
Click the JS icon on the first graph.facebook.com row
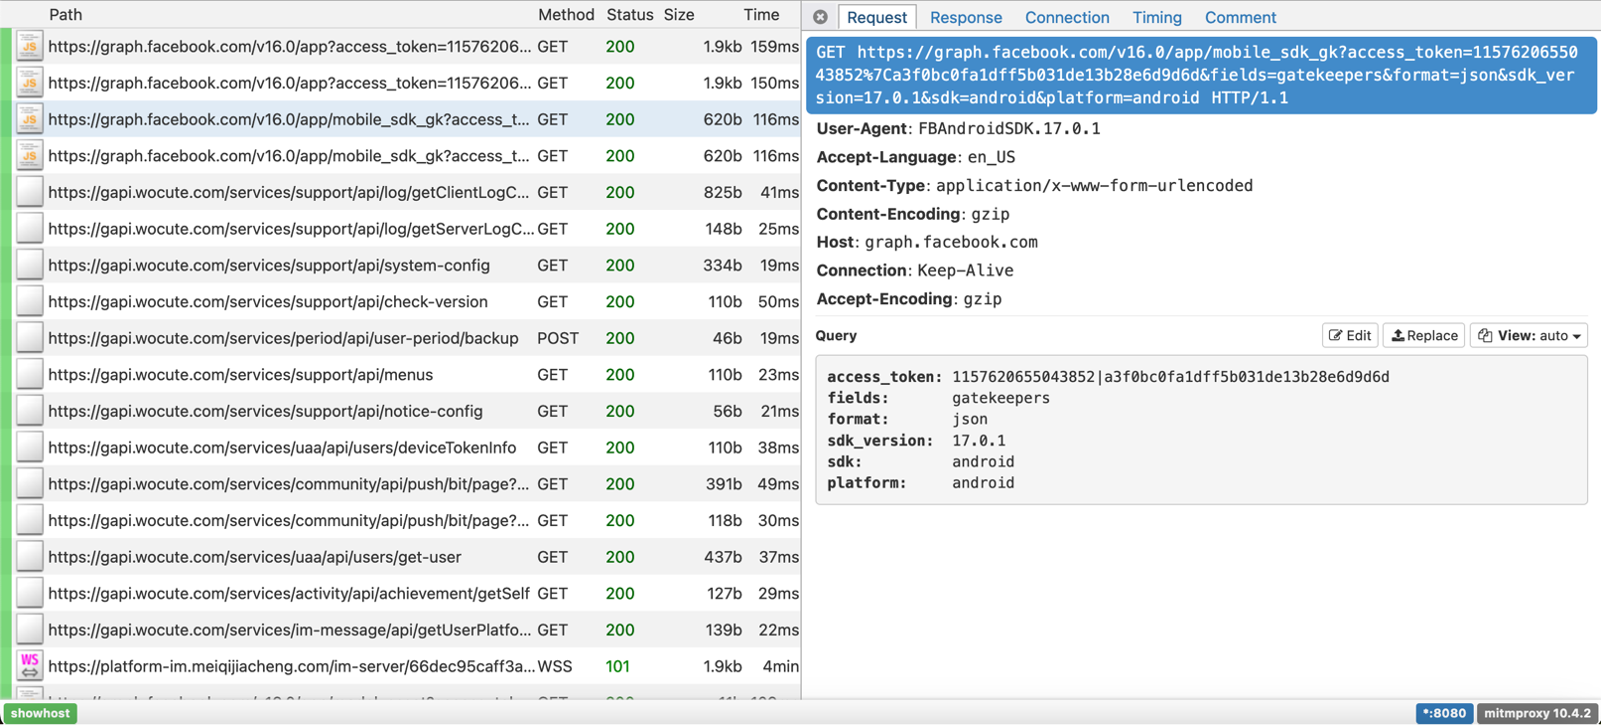[29, 46]
